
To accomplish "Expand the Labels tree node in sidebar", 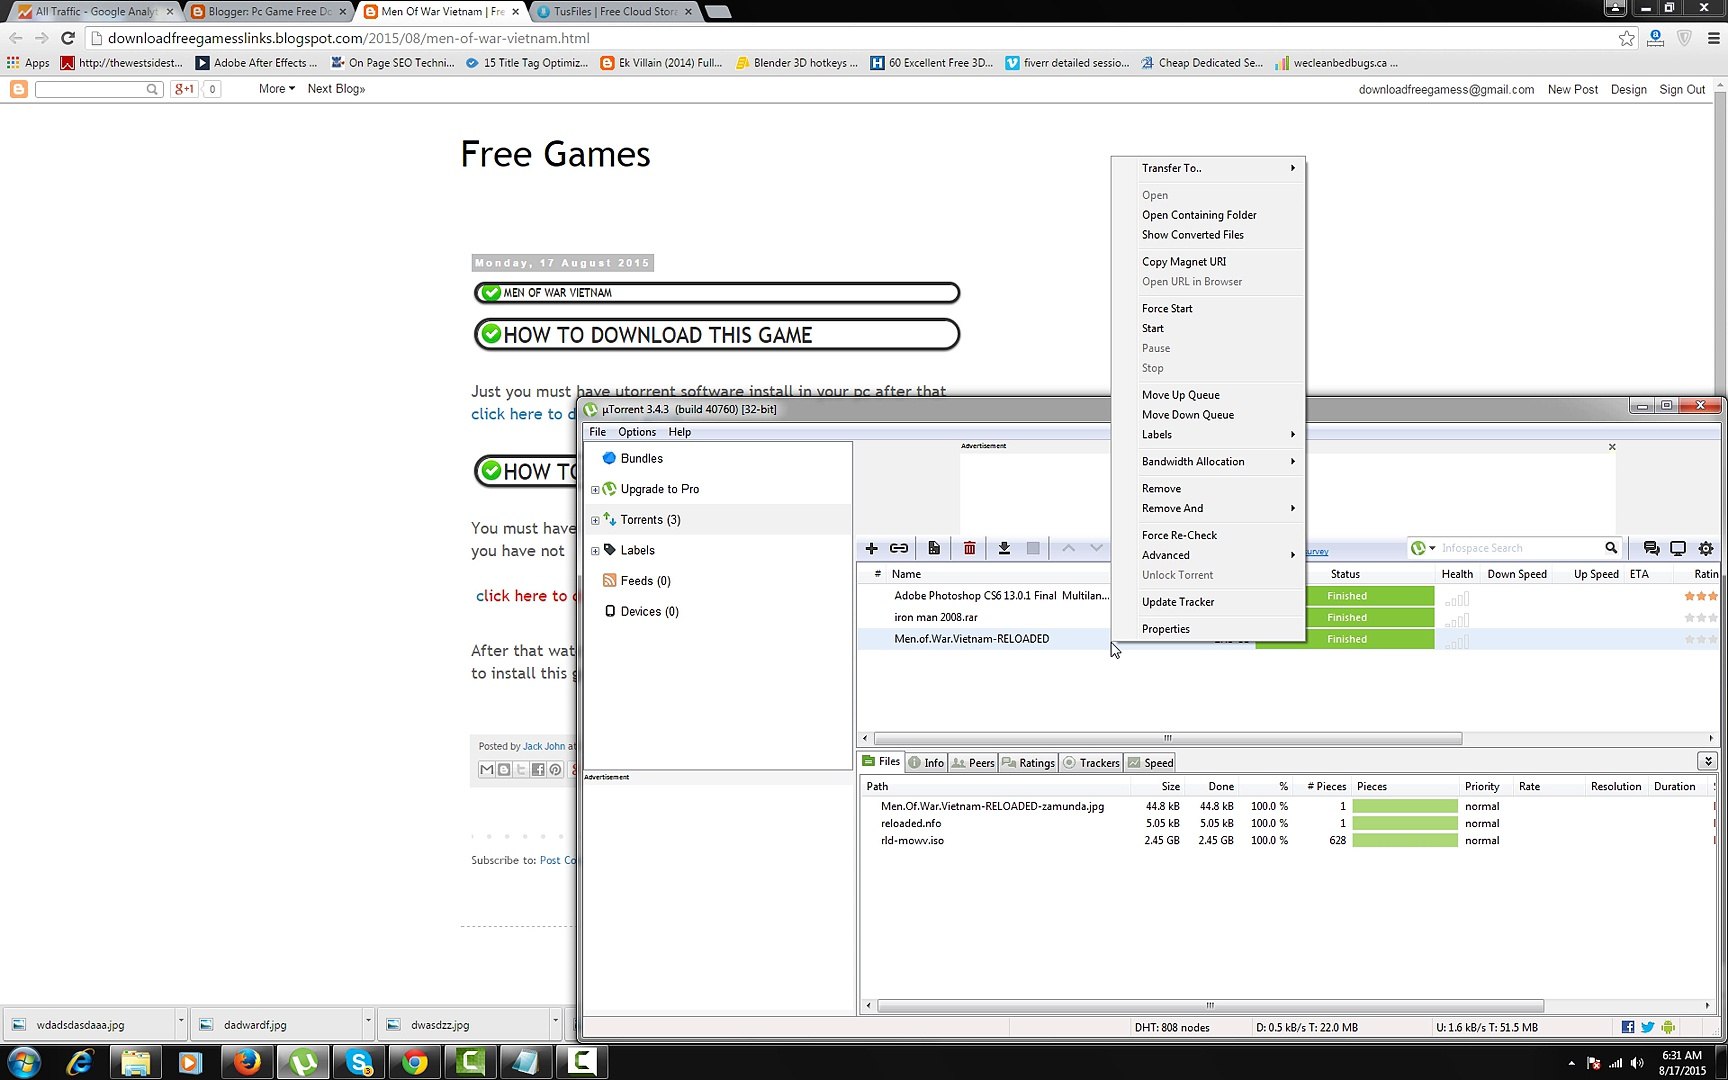I will [595, 551].
